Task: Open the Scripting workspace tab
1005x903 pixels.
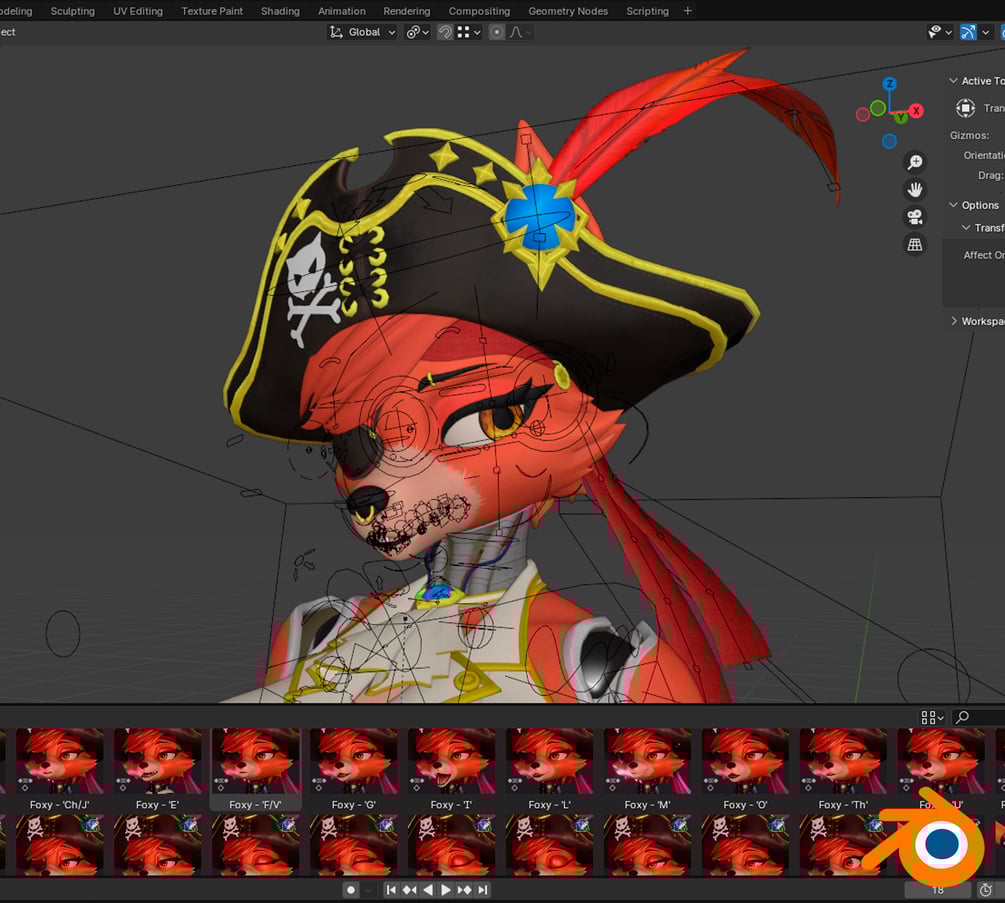Action: click(x=647, y=11)
